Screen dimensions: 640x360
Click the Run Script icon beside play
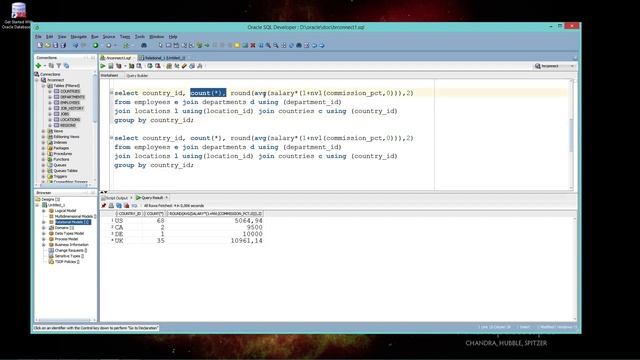point(111,66)
